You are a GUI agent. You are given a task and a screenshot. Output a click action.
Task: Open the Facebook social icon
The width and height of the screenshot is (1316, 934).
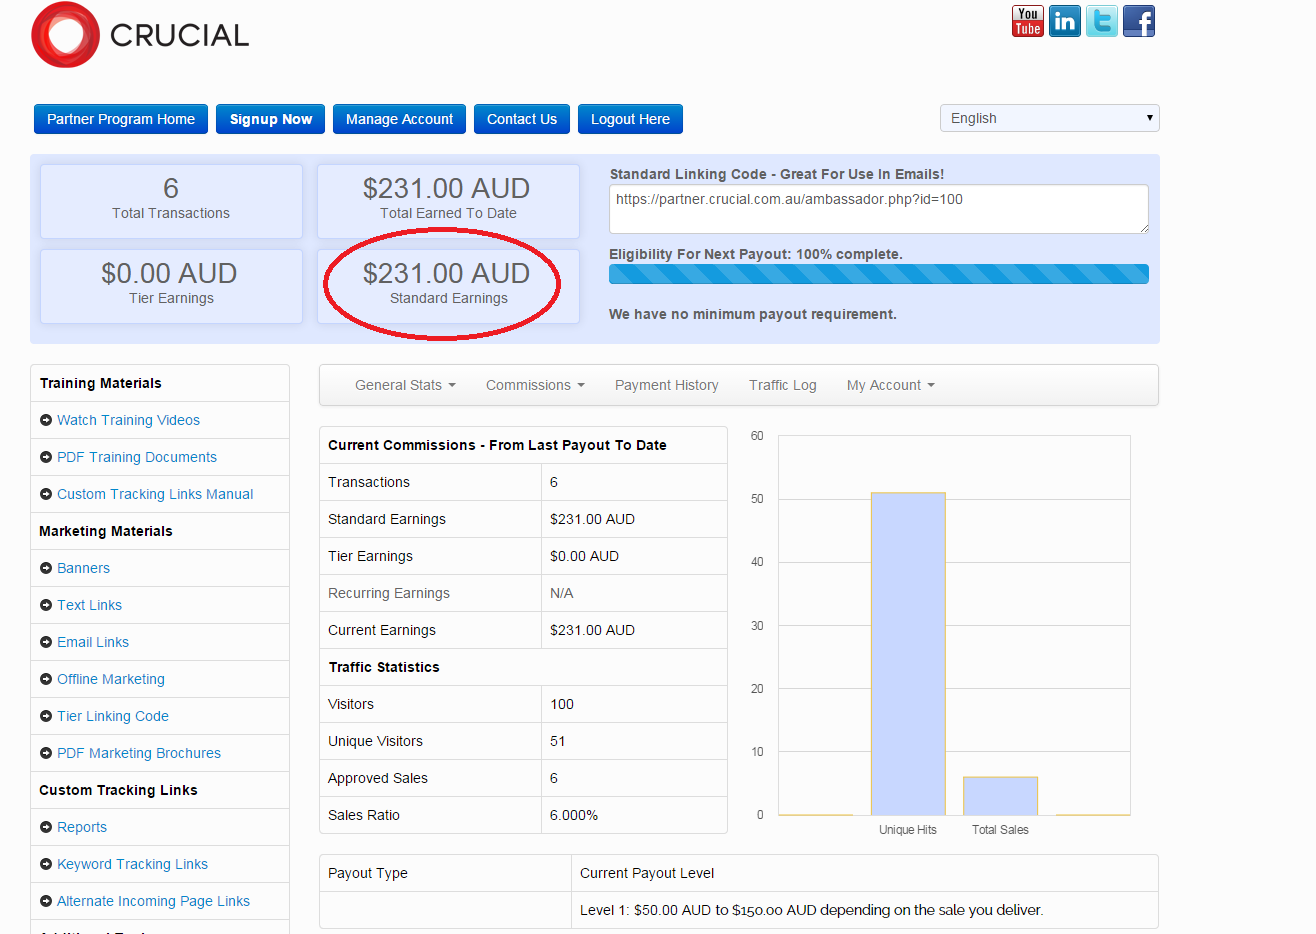(x=1139, y=21)
